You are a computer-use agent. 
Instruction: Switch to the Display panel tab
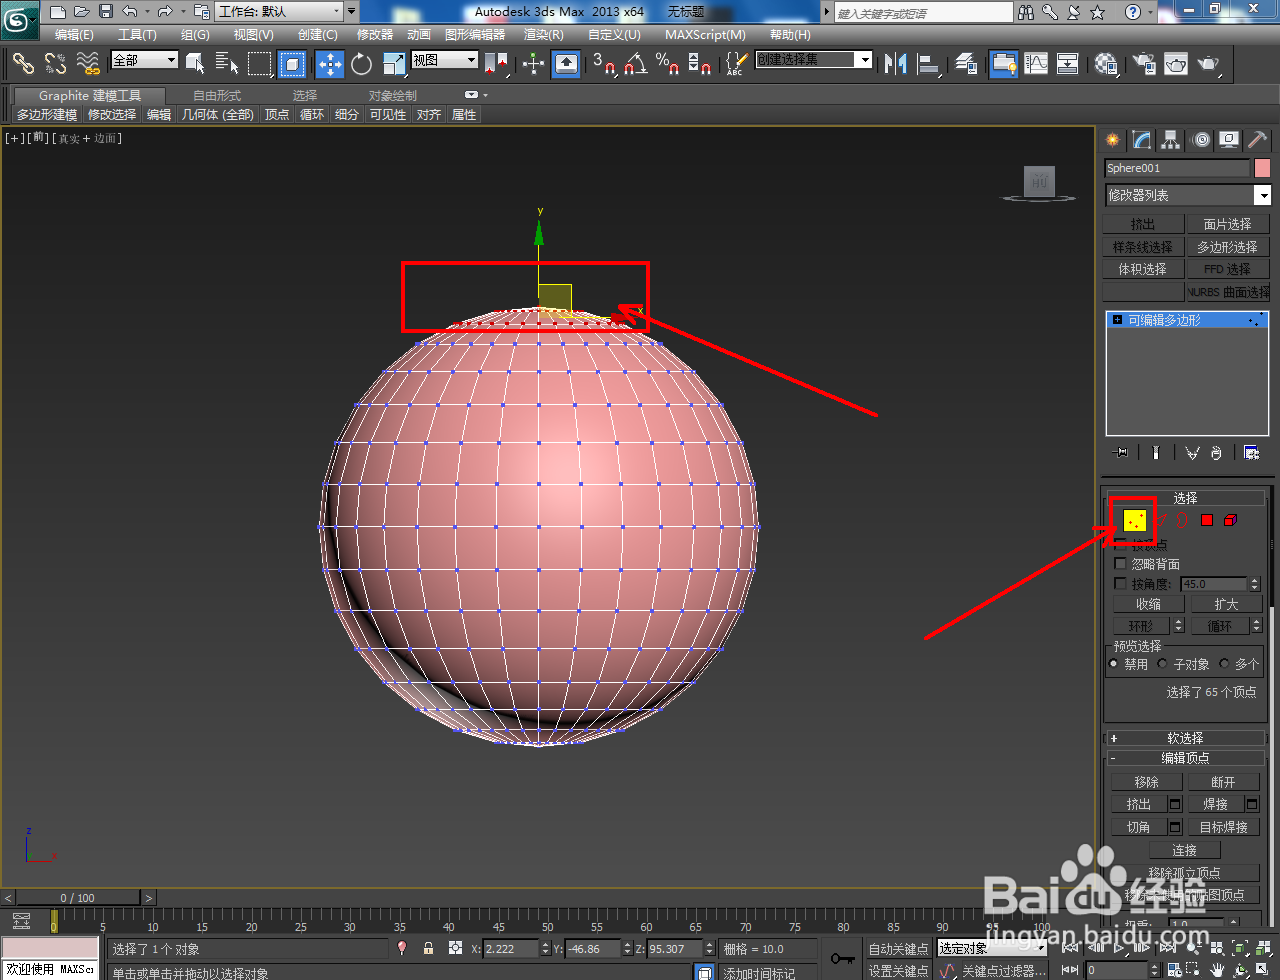pyautogui.click(x=1229, y=140)
